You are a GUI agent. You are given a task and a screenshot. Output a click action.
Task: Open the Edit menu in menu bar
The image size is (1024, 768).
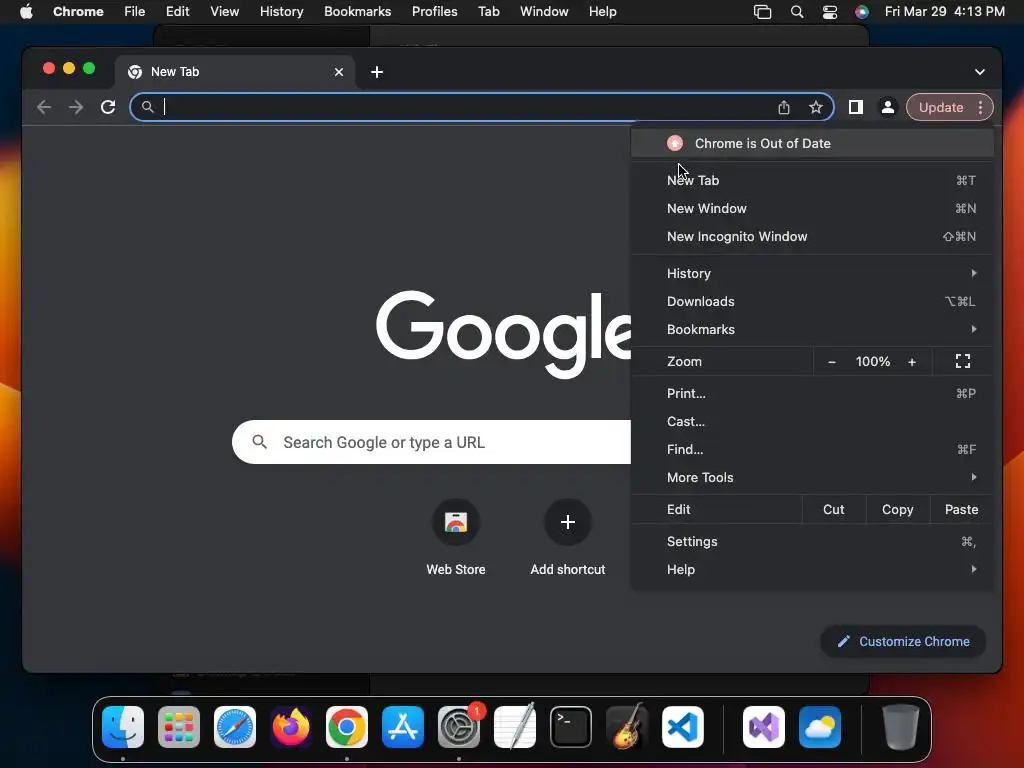pyautogui.click(x=177, y=12)
